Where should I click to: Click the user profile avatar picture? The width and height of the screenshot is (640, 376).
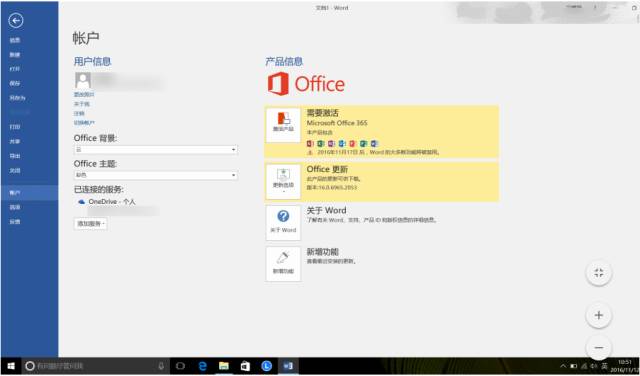click(83, 80)
